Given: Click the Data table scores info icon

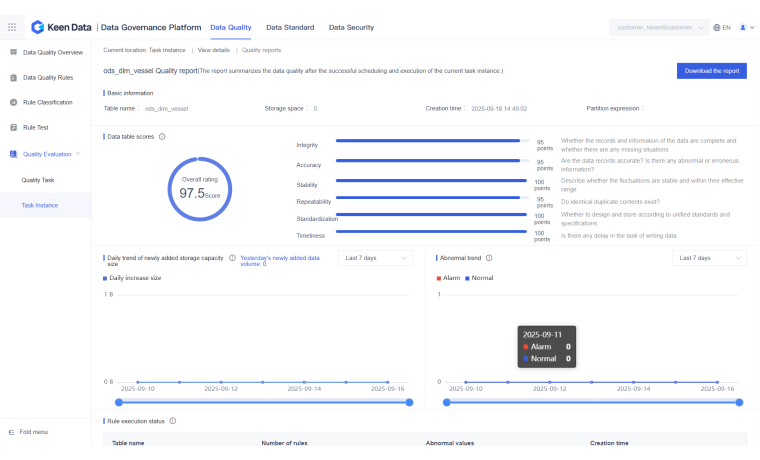Looking at the screenshot, I should click(x=162, y=136).
